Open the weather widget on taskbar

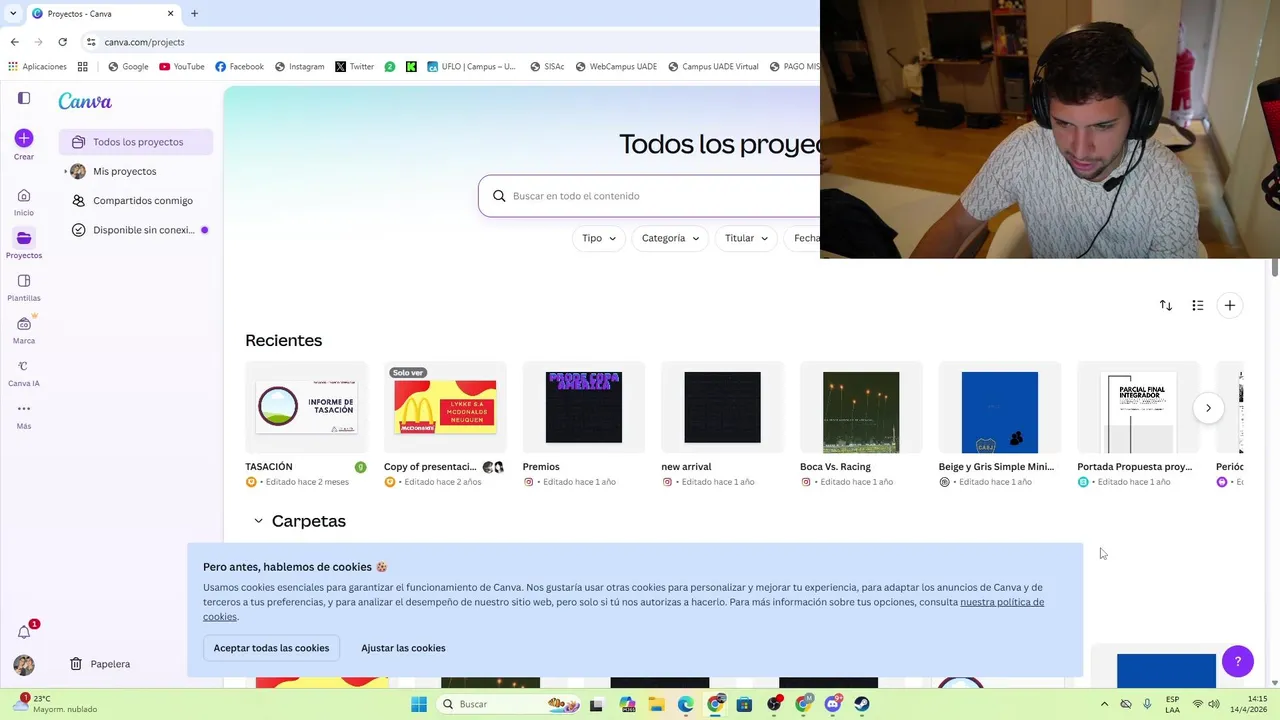click(55, 704)
